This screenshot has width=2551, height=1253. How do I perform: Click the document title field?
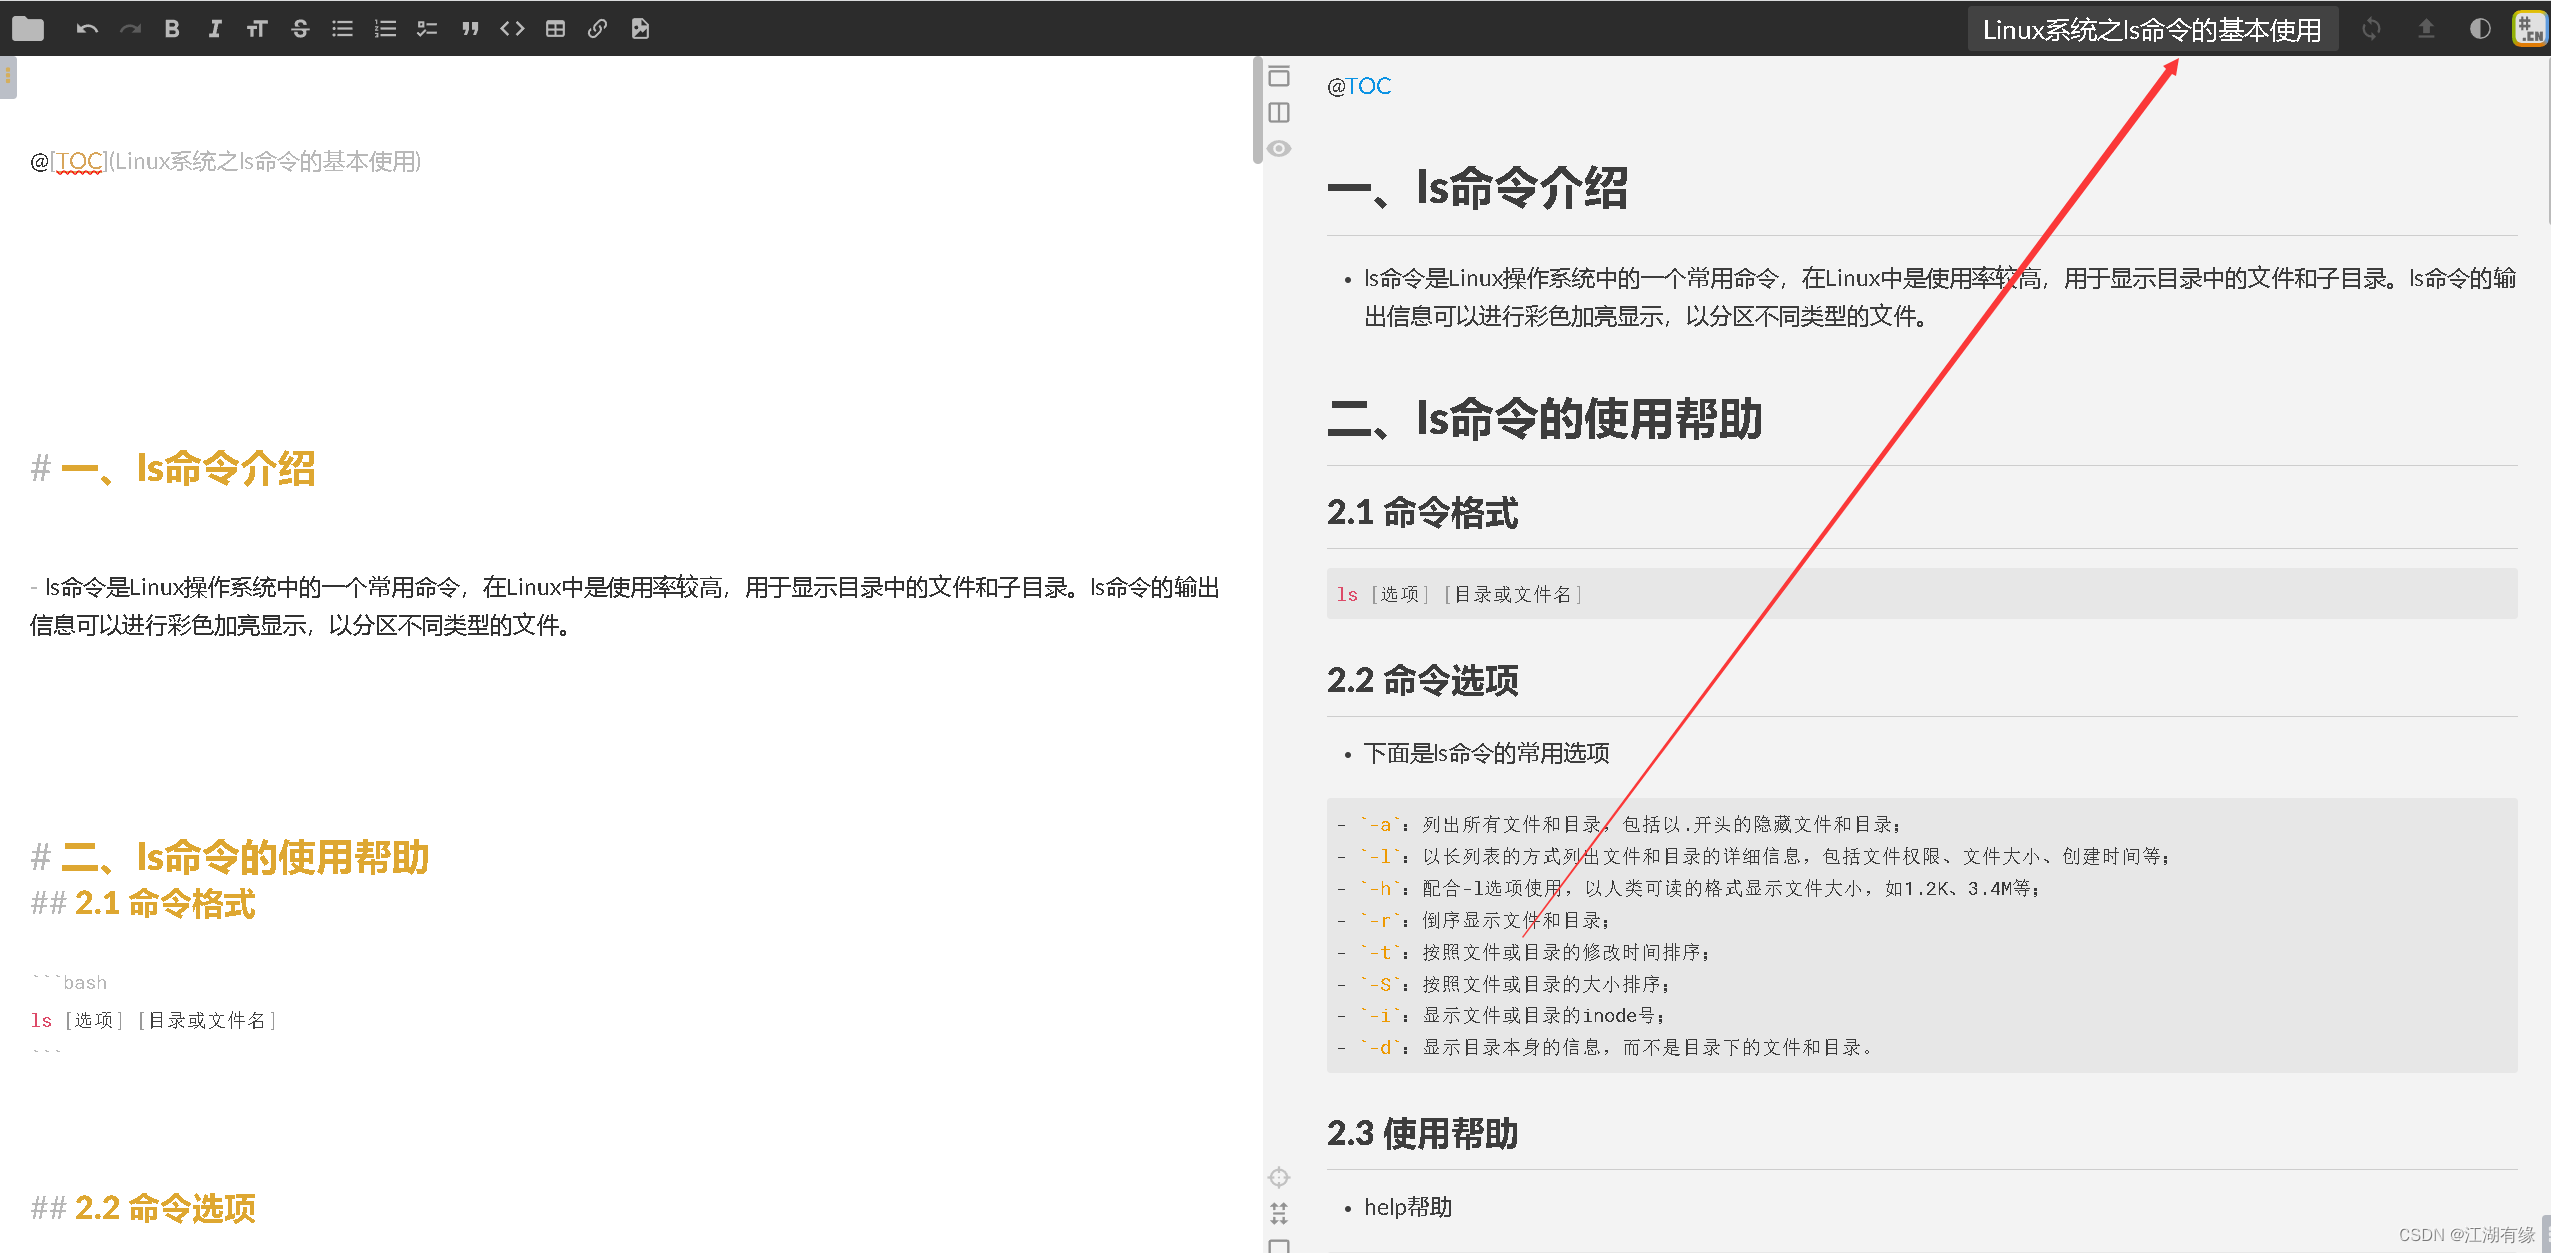[2152, 30]
